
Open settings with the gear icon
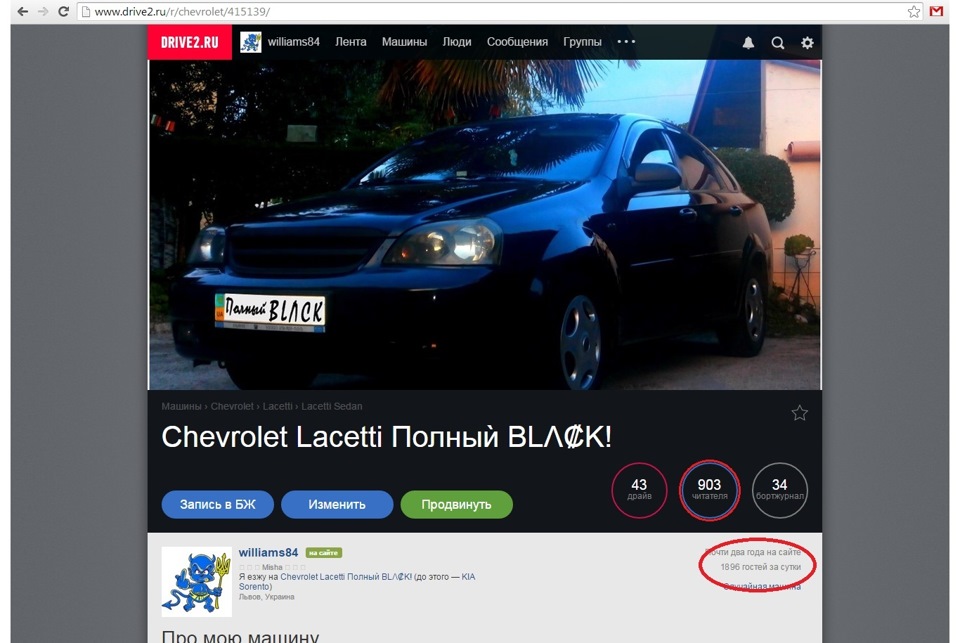(808, 43)
